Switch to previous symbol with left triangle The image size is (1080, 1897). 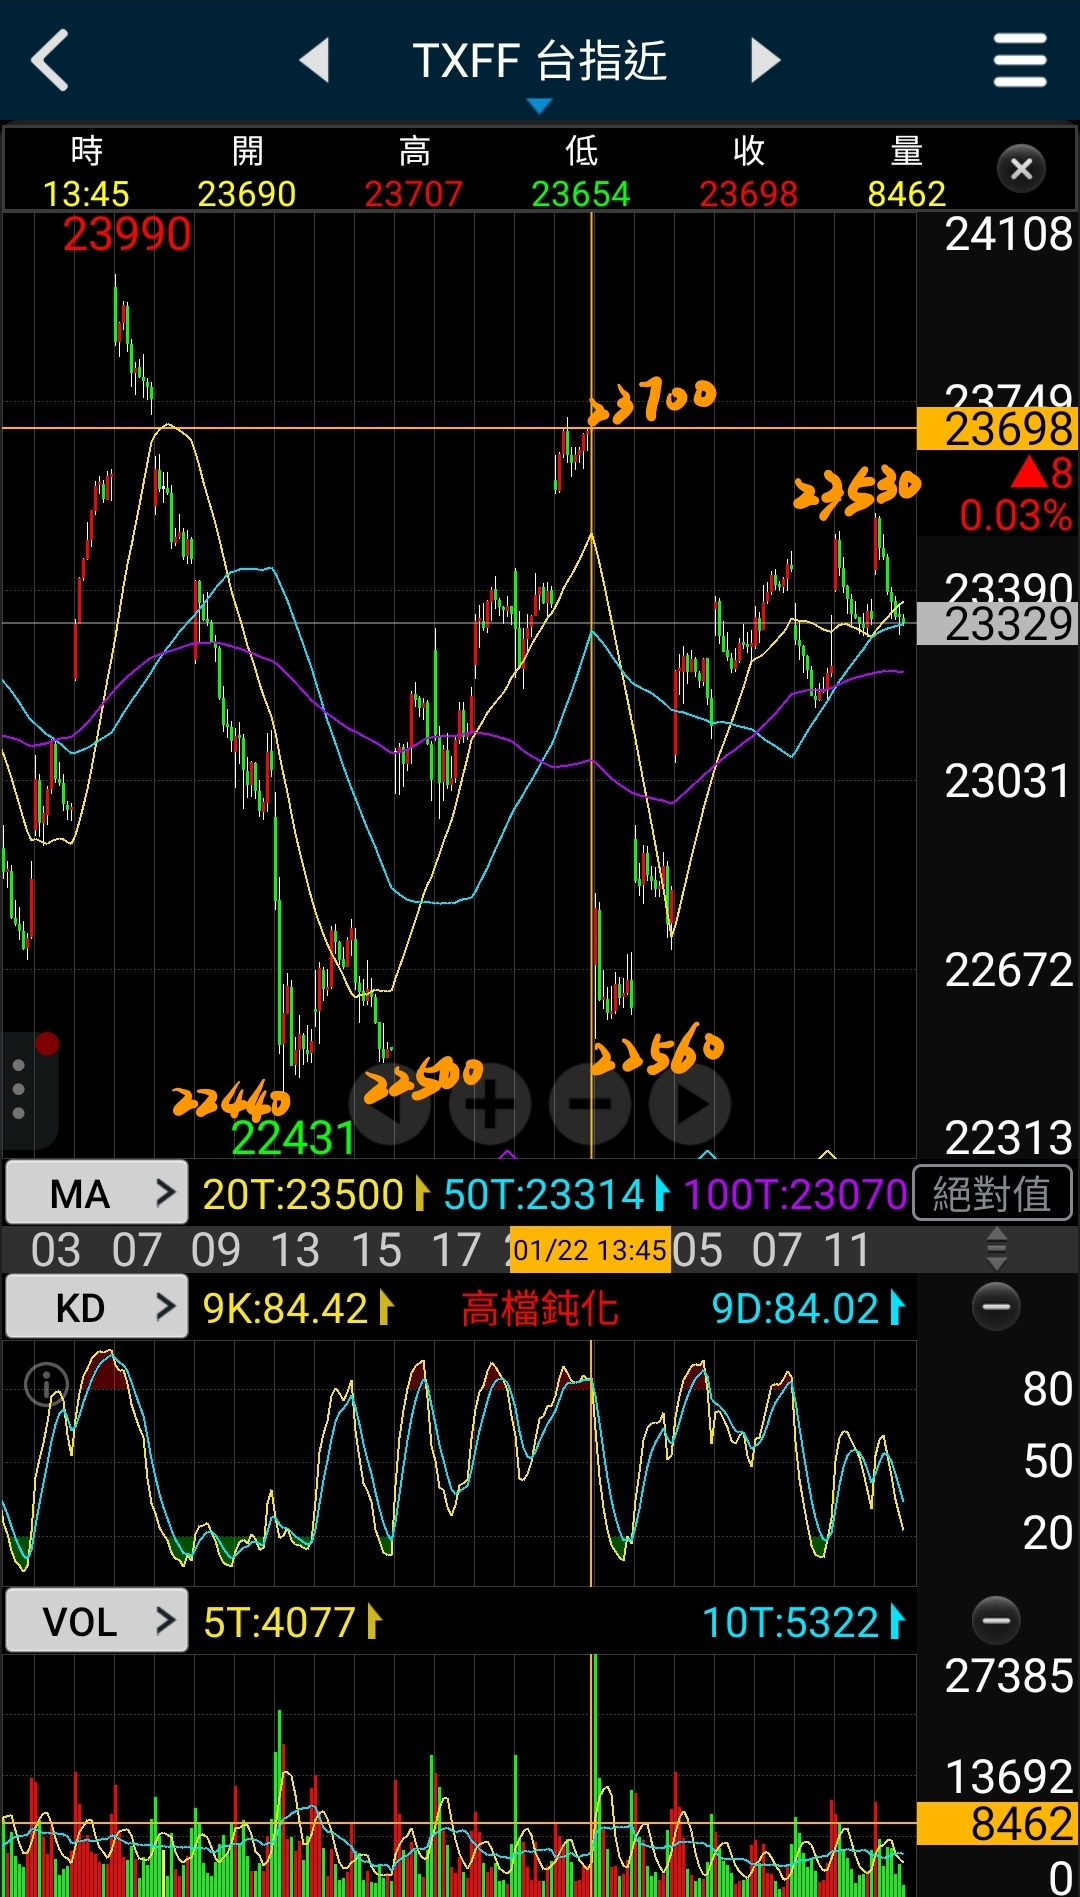point(315,60)
